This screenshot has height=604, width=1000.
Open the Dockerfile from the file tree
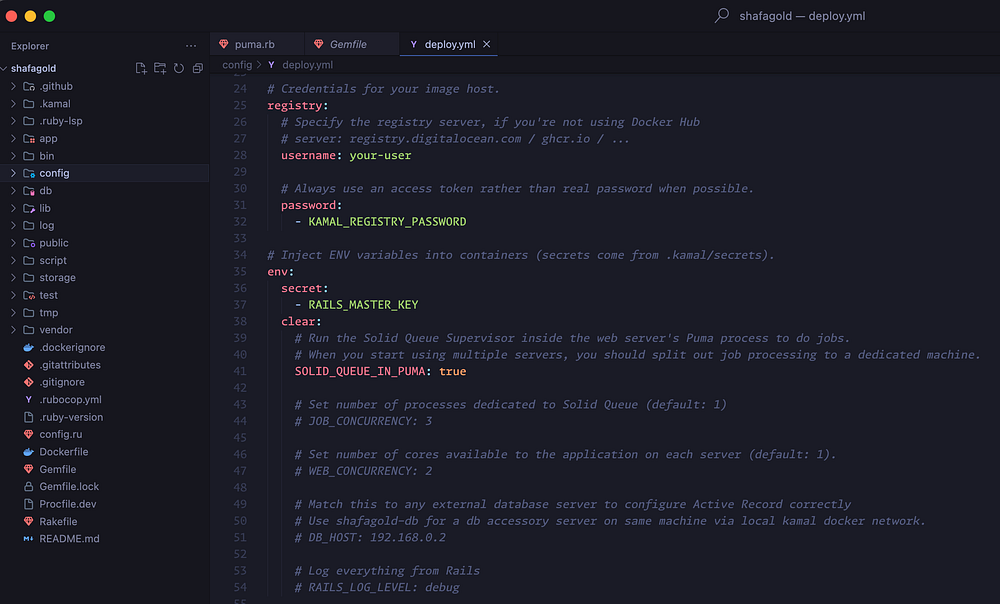(63, 452)
